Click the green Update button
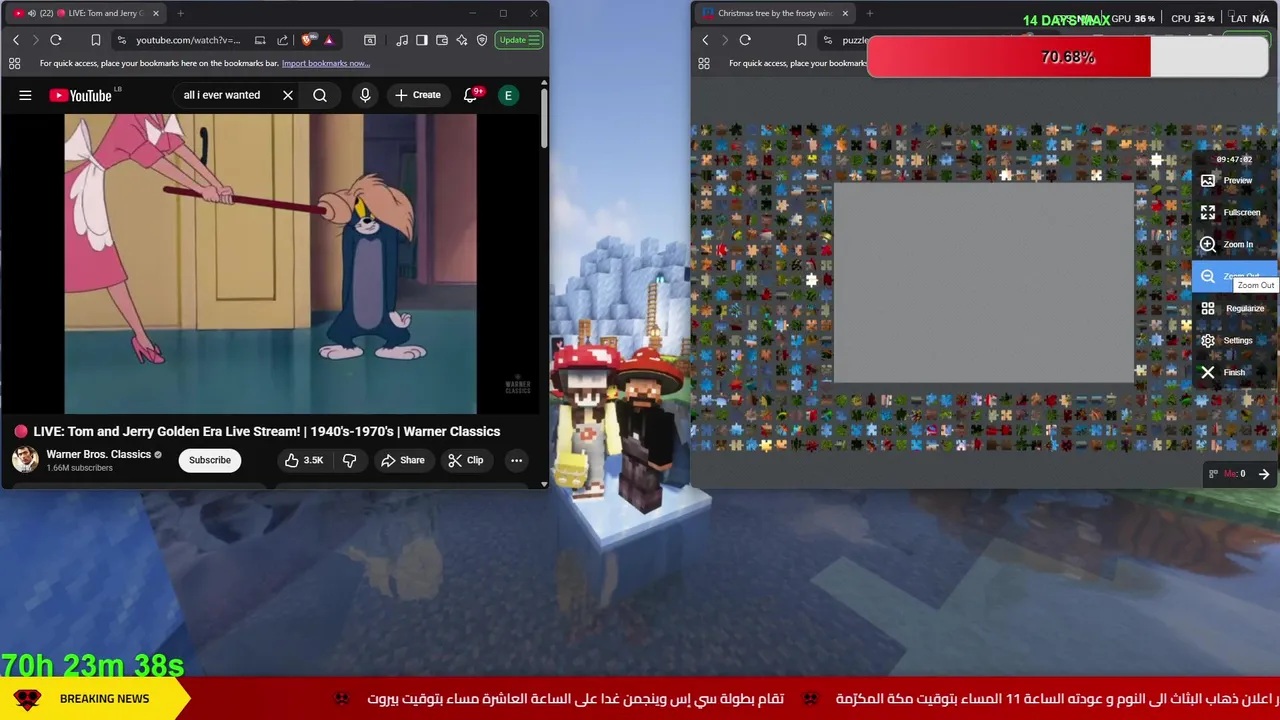The height and width of the screenshot is (720, 1280). point(519,40)
